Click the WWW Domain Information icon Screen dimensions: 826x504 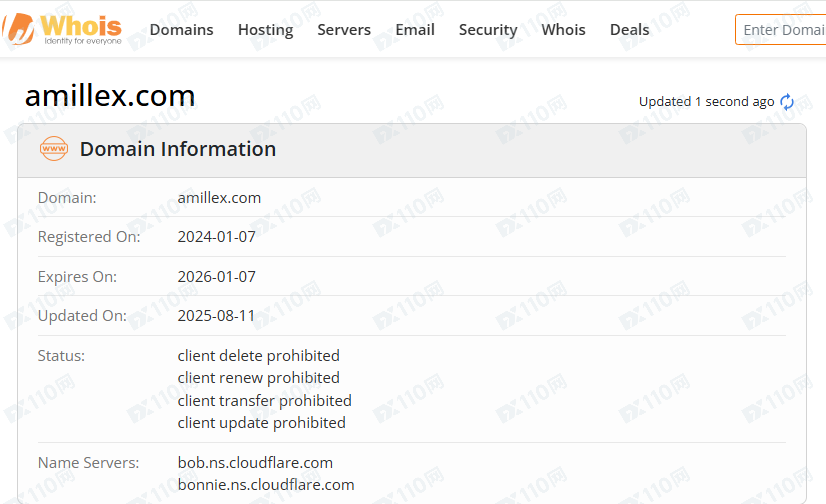[53, 150]
